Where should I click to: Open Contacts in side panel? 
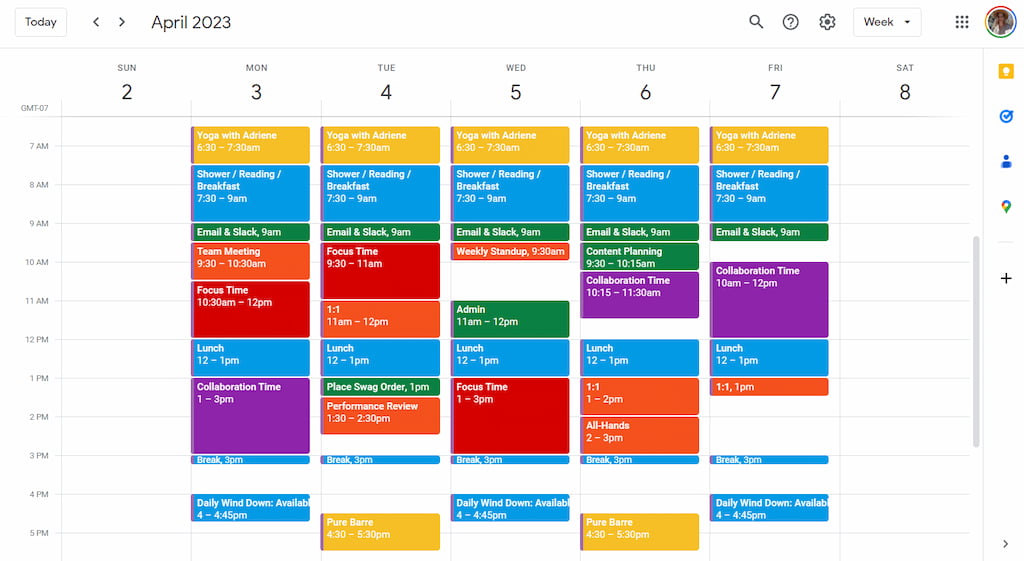click(x=1006, y=161)
